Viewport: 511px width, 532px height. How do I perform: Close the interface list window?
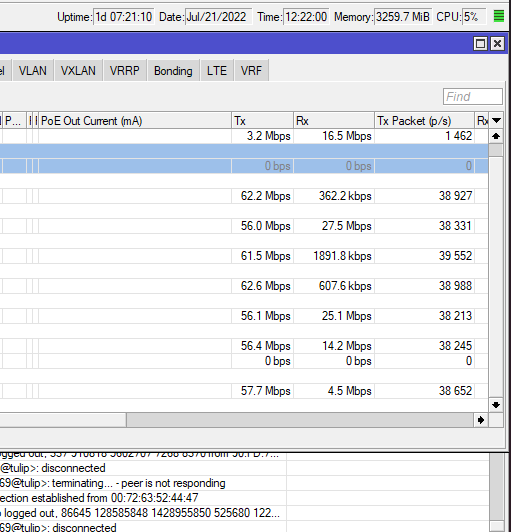[497, 44]
